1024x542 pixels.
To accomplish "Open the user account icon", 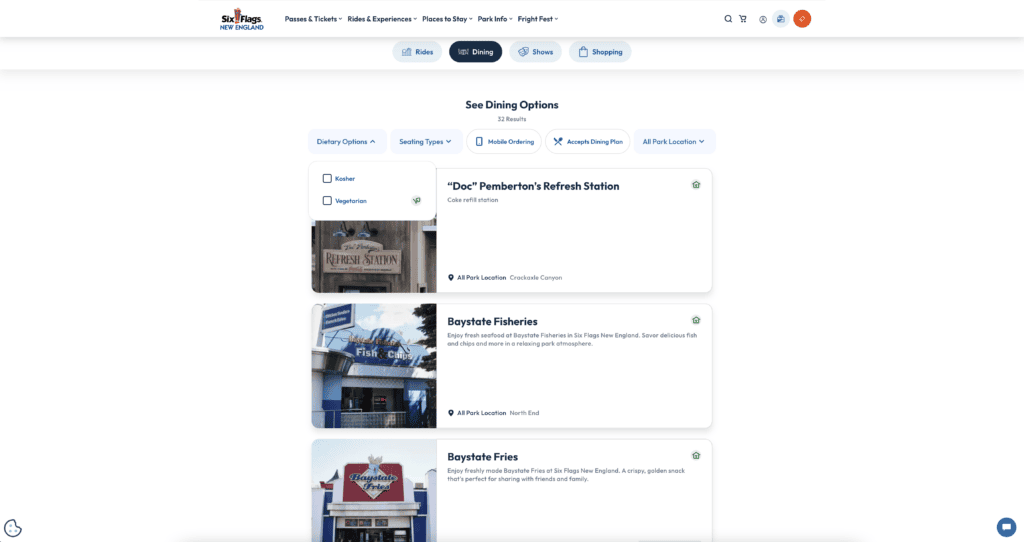I will coord(763,20).
